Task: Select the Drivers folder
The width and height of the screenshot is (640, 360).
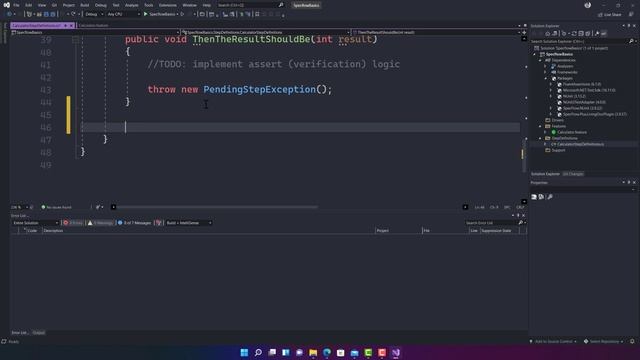Action: click(558, 120)
